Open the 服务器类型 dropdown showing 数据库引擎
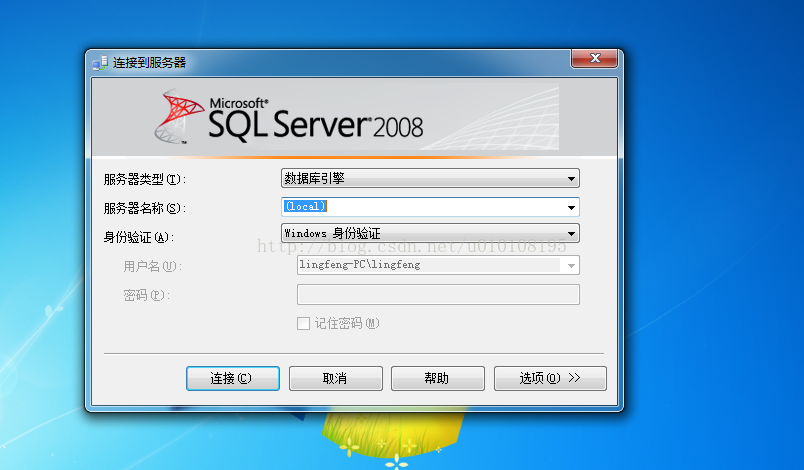Viewport: 804px width, 470px height. tap(430, 178)
